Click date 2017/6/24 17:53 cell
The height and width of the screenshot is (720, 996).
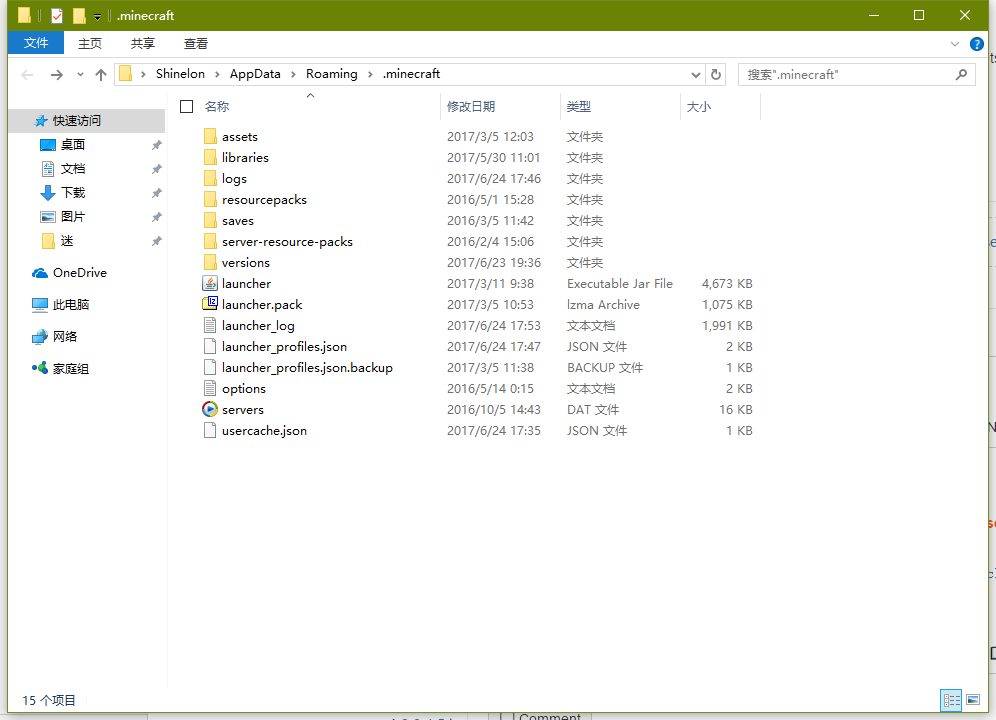494,325
